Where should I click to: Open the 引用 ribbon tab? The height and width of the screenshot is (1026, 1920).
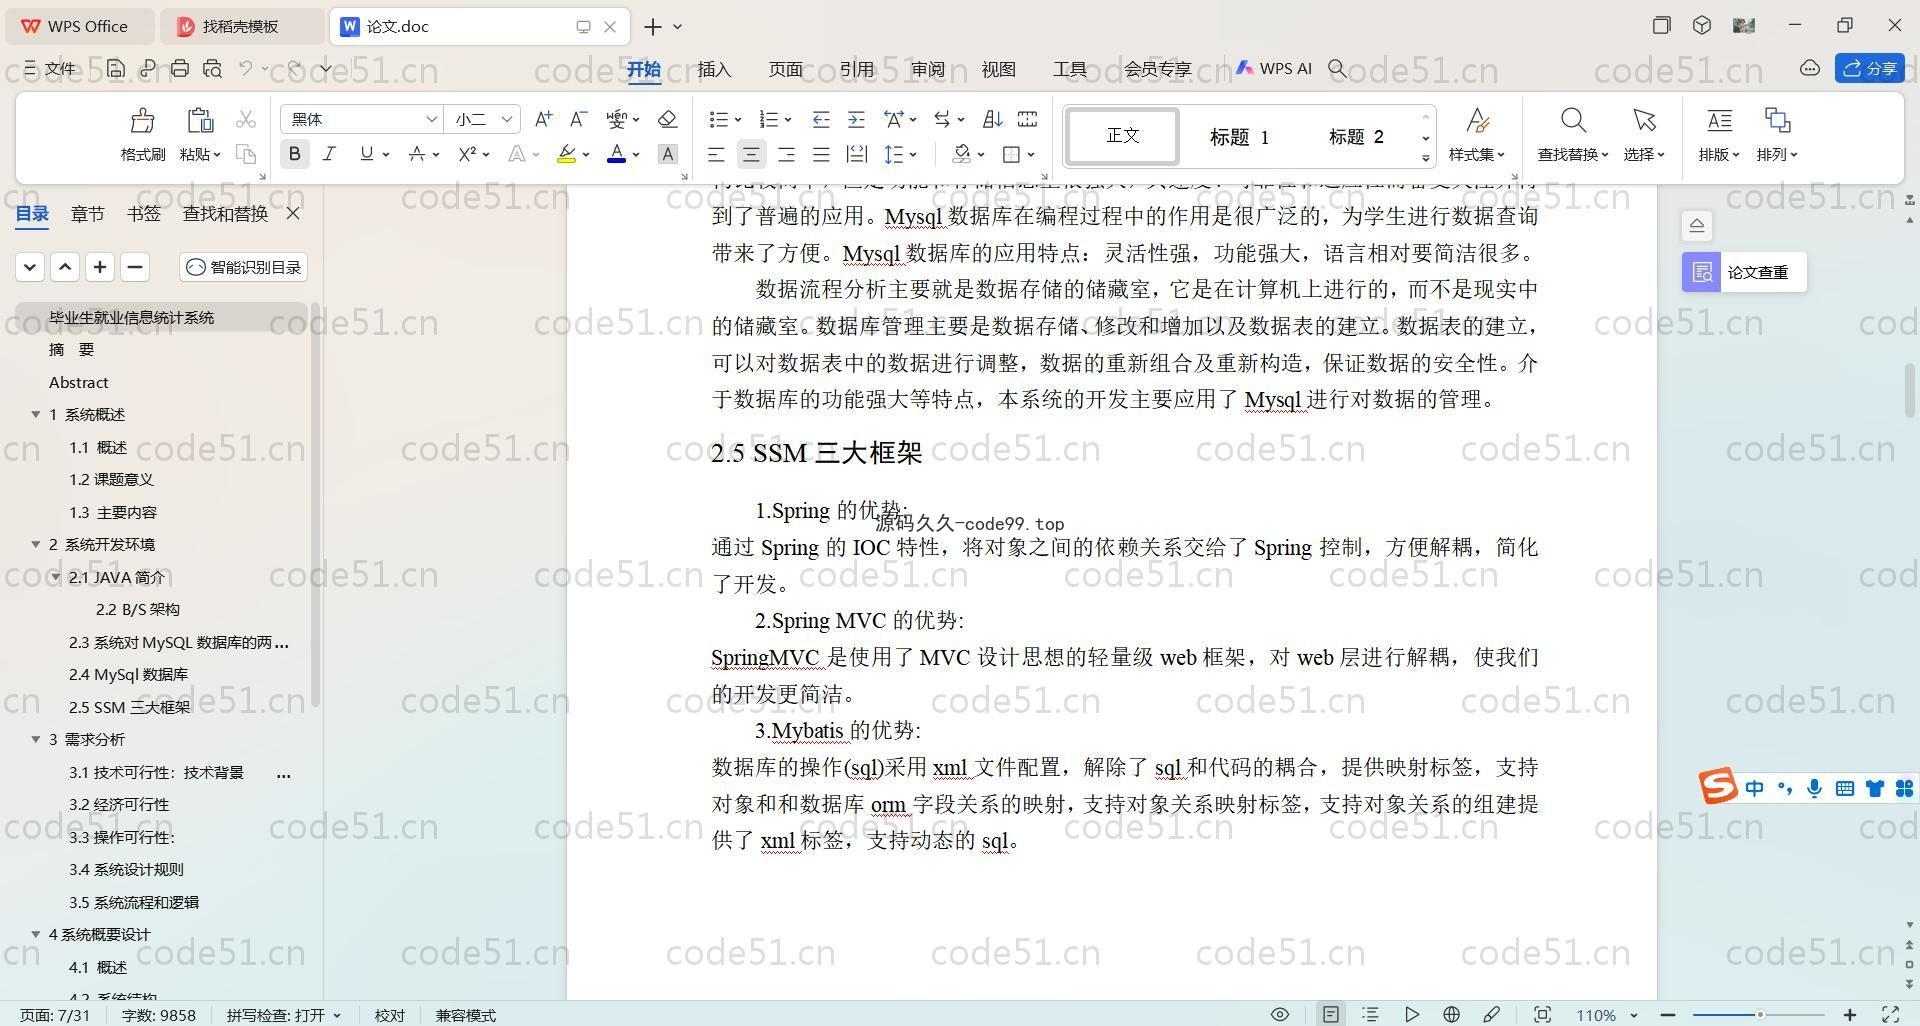(x=857, y=69)
